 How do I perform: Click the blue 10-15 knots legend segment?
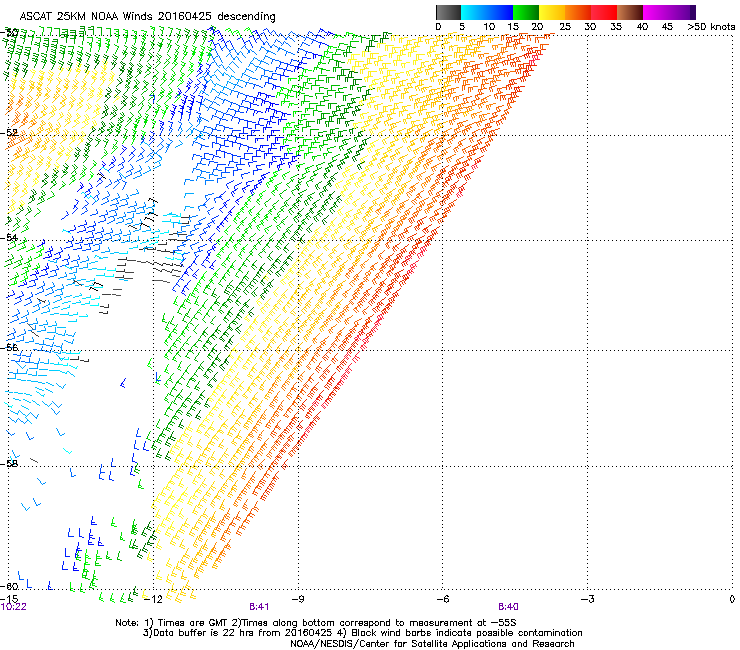[499, 12]
